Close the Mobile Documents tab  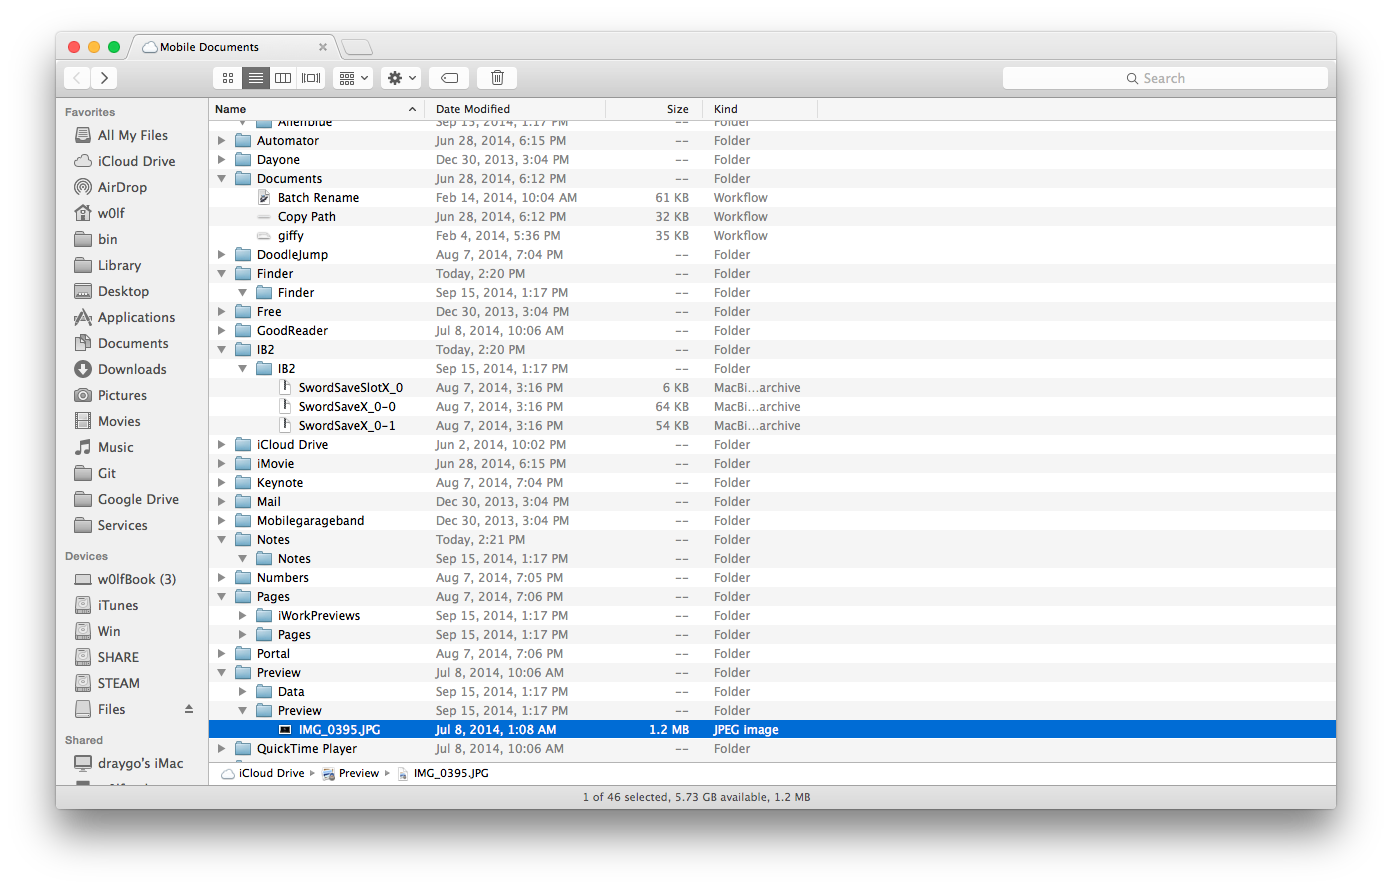[x=323, y=47]
